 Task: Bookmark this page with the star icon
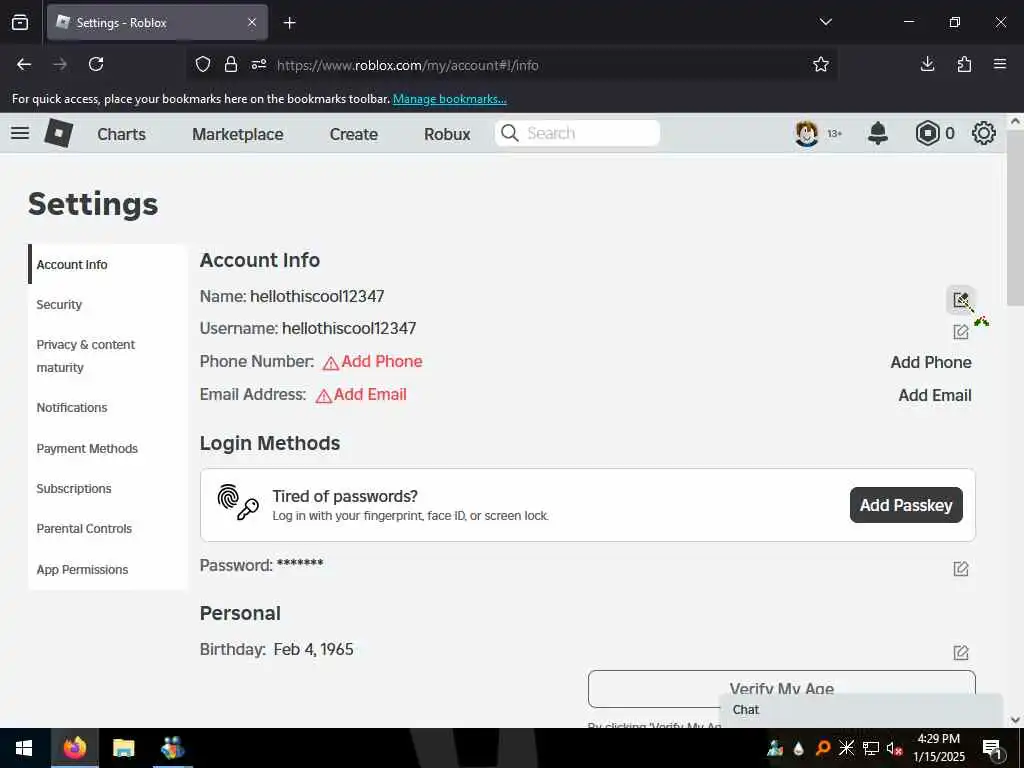pyautogui.click(x=821, y=64)
